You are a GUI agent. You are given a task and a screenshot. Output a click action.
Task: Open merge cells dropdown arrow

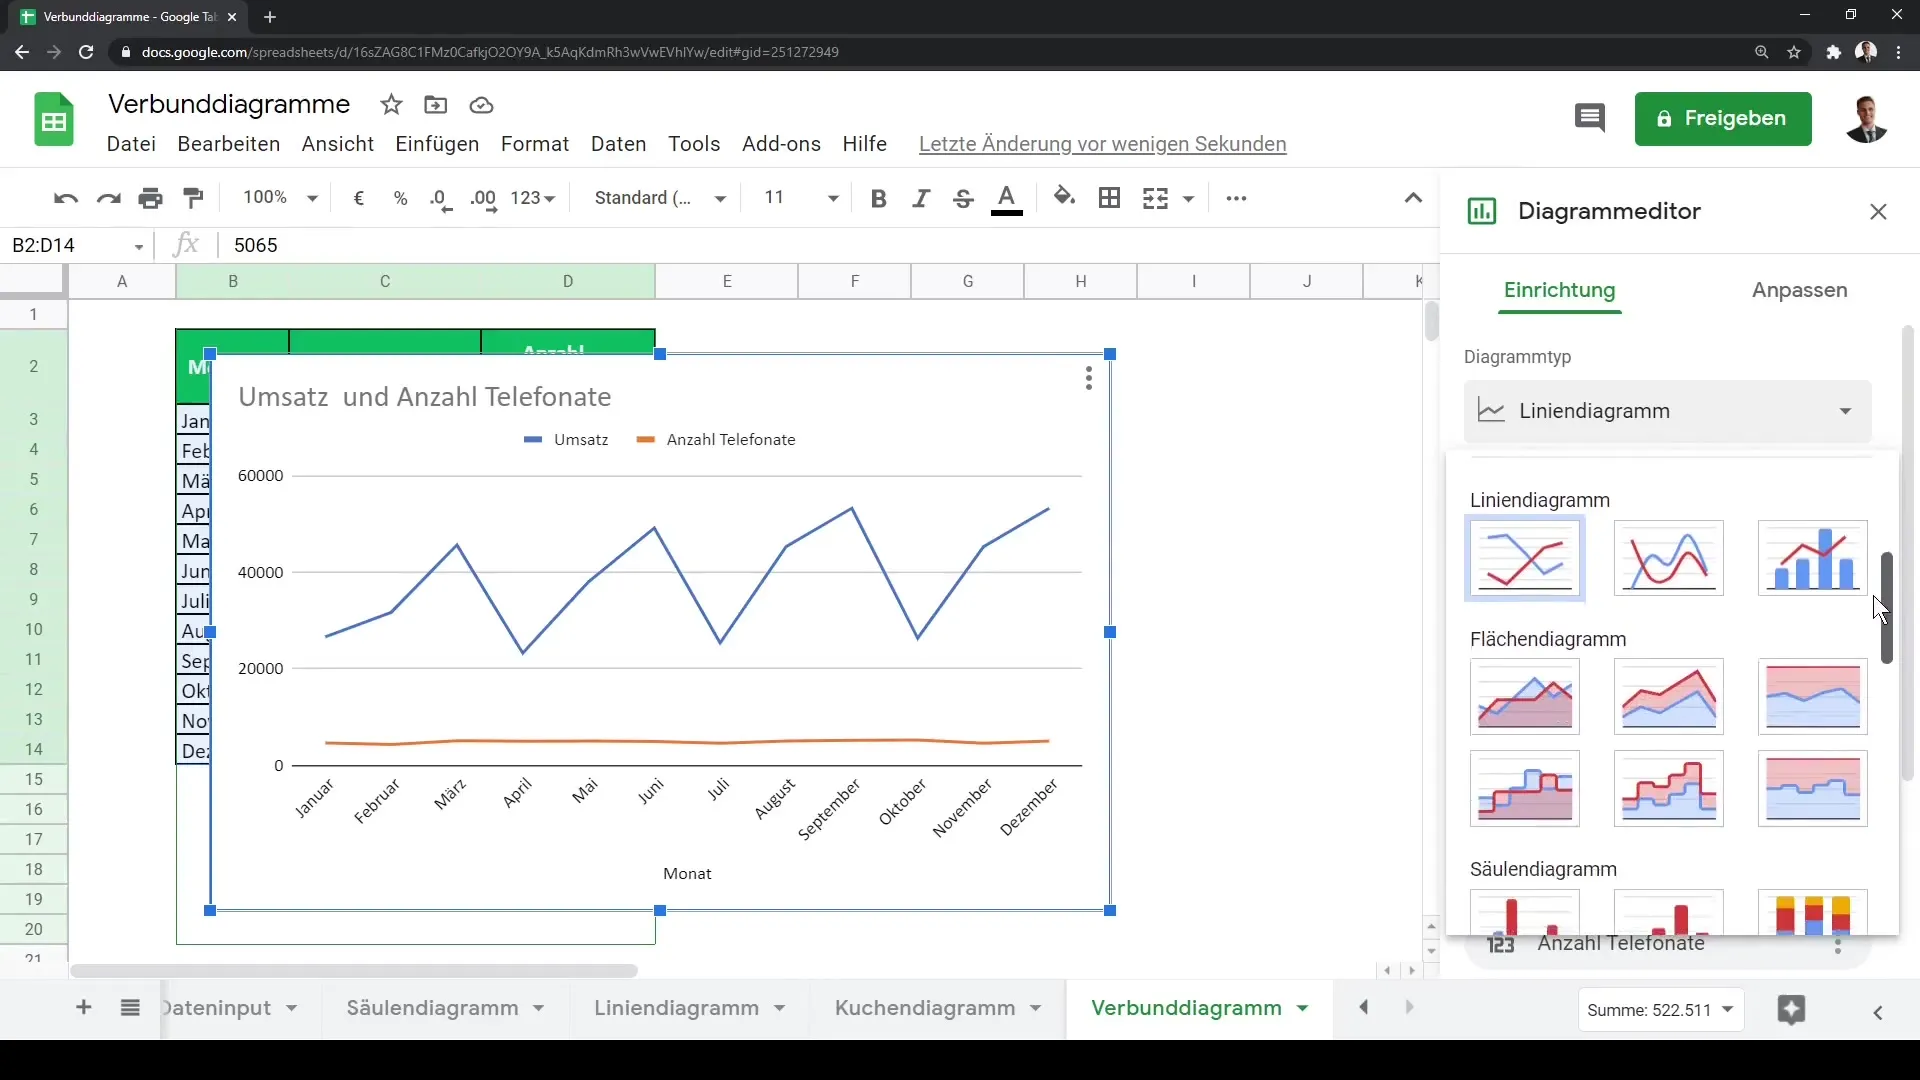pyautogui.click(x=1189, y=199)
